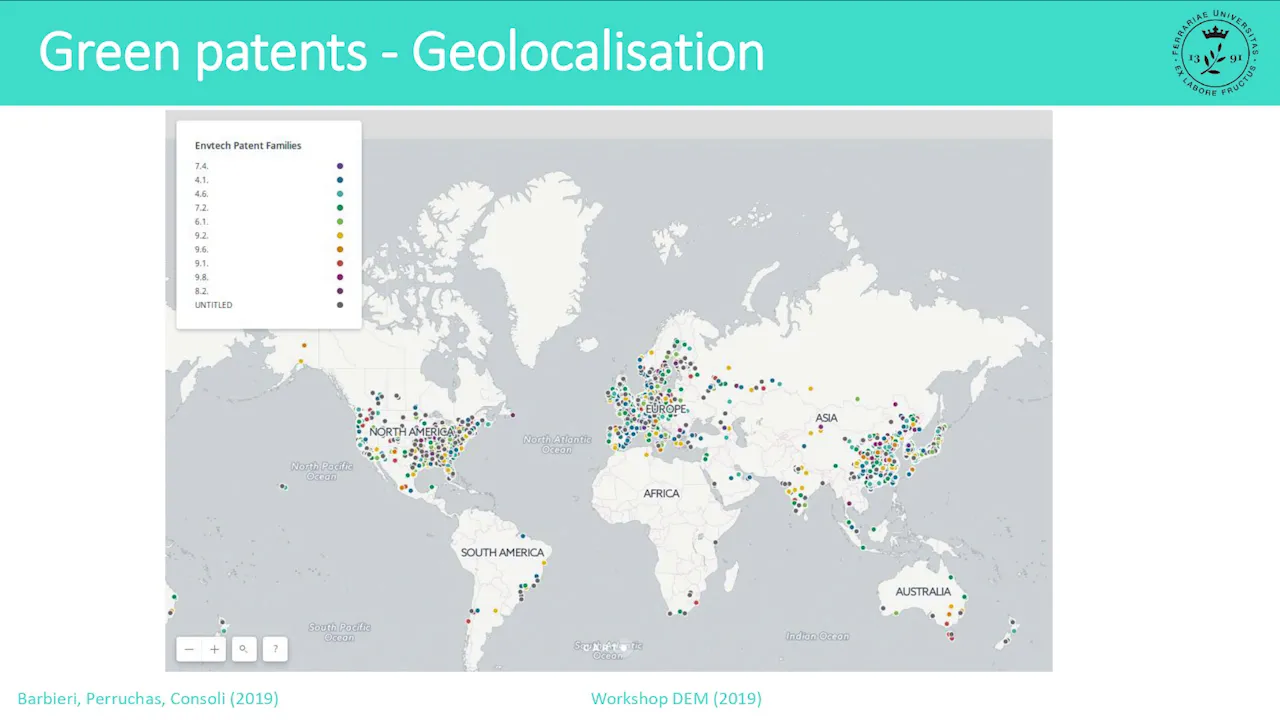Click the slide title 'Green patents - Geolocalisation'

point(401,51)
